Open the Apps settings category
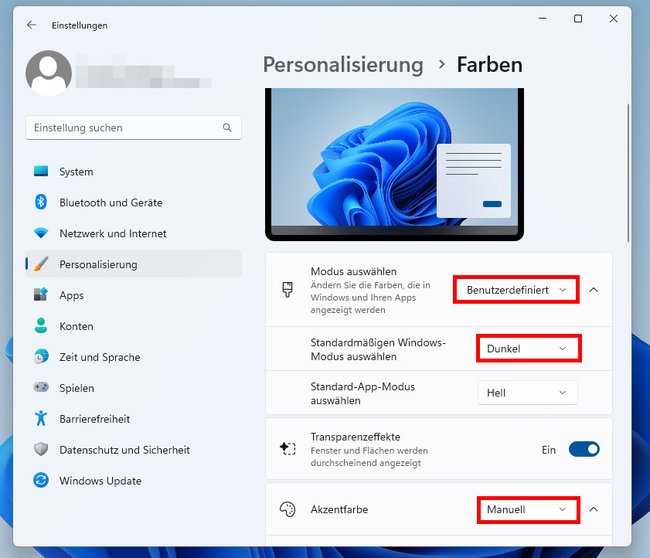Image resolution: width=650 pixels, height=558 pixels. (133, 295)
